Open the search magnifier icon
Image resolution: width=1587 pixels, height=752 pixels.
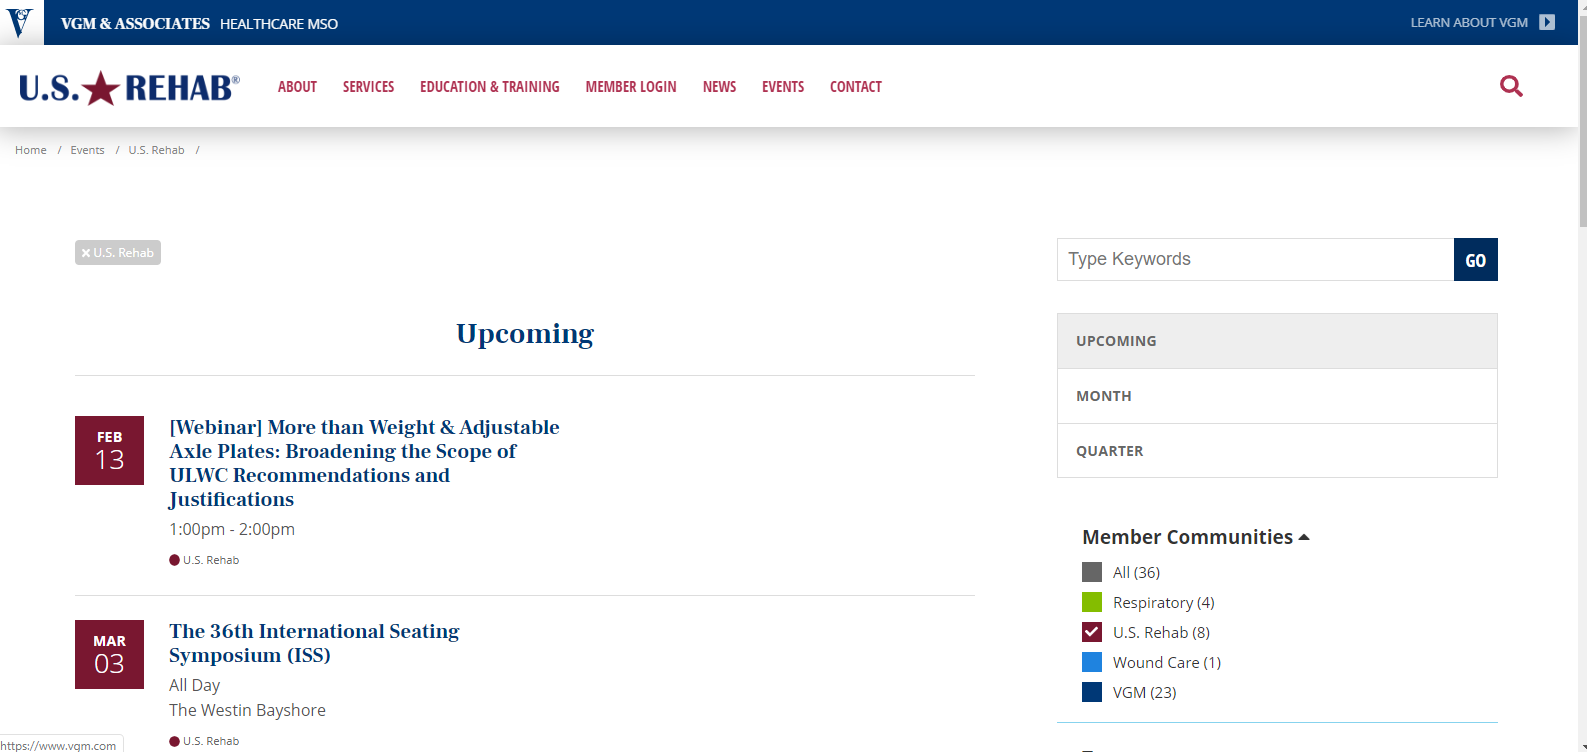(1511, 87)
